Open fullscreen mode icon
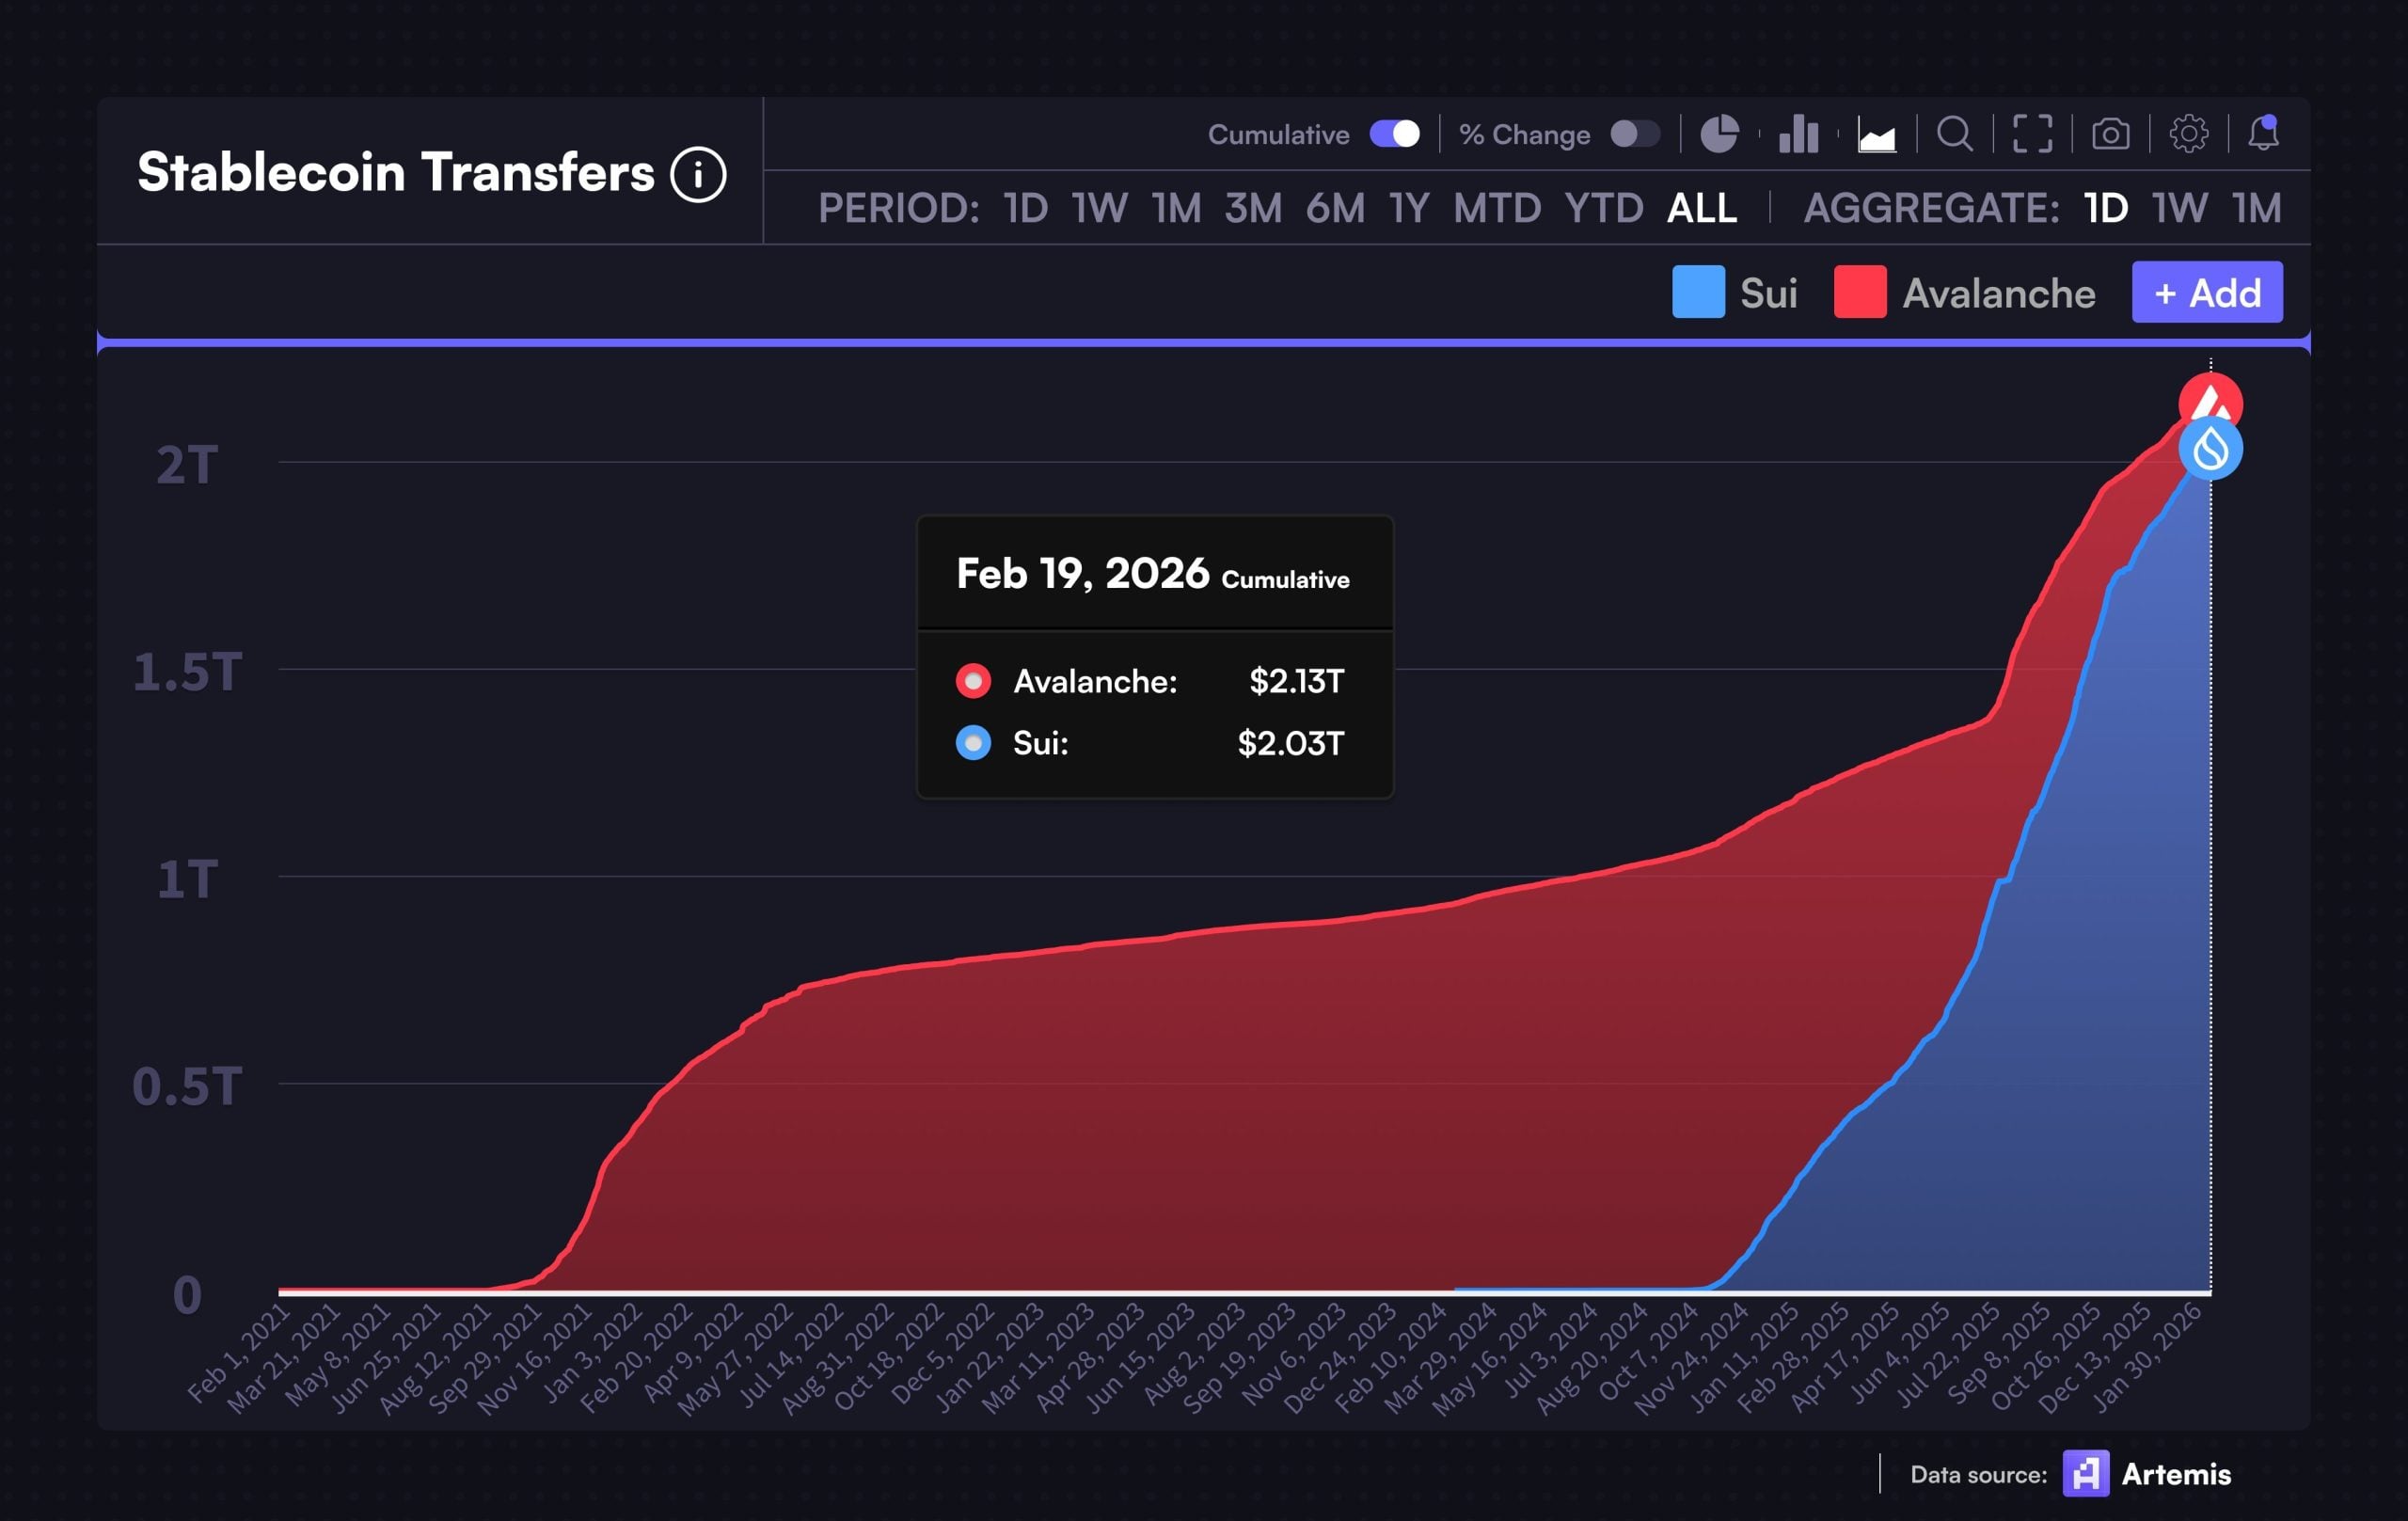 pos(2032,134)
